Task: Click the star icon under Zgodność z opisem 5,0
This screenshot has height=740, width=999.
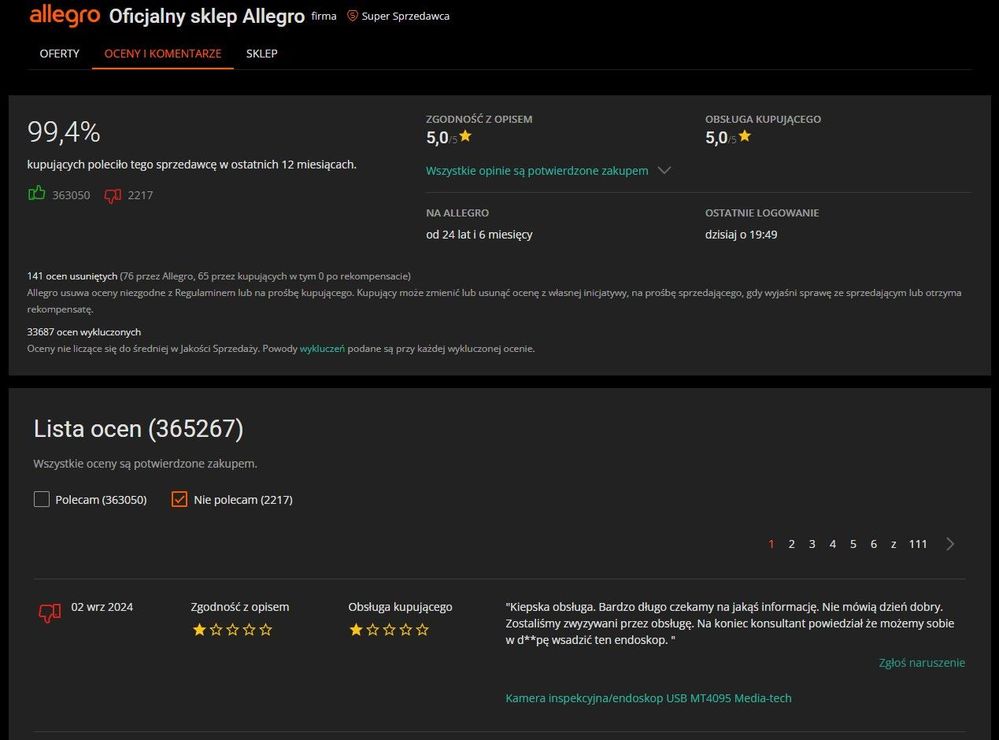Action: pos(466,136)
